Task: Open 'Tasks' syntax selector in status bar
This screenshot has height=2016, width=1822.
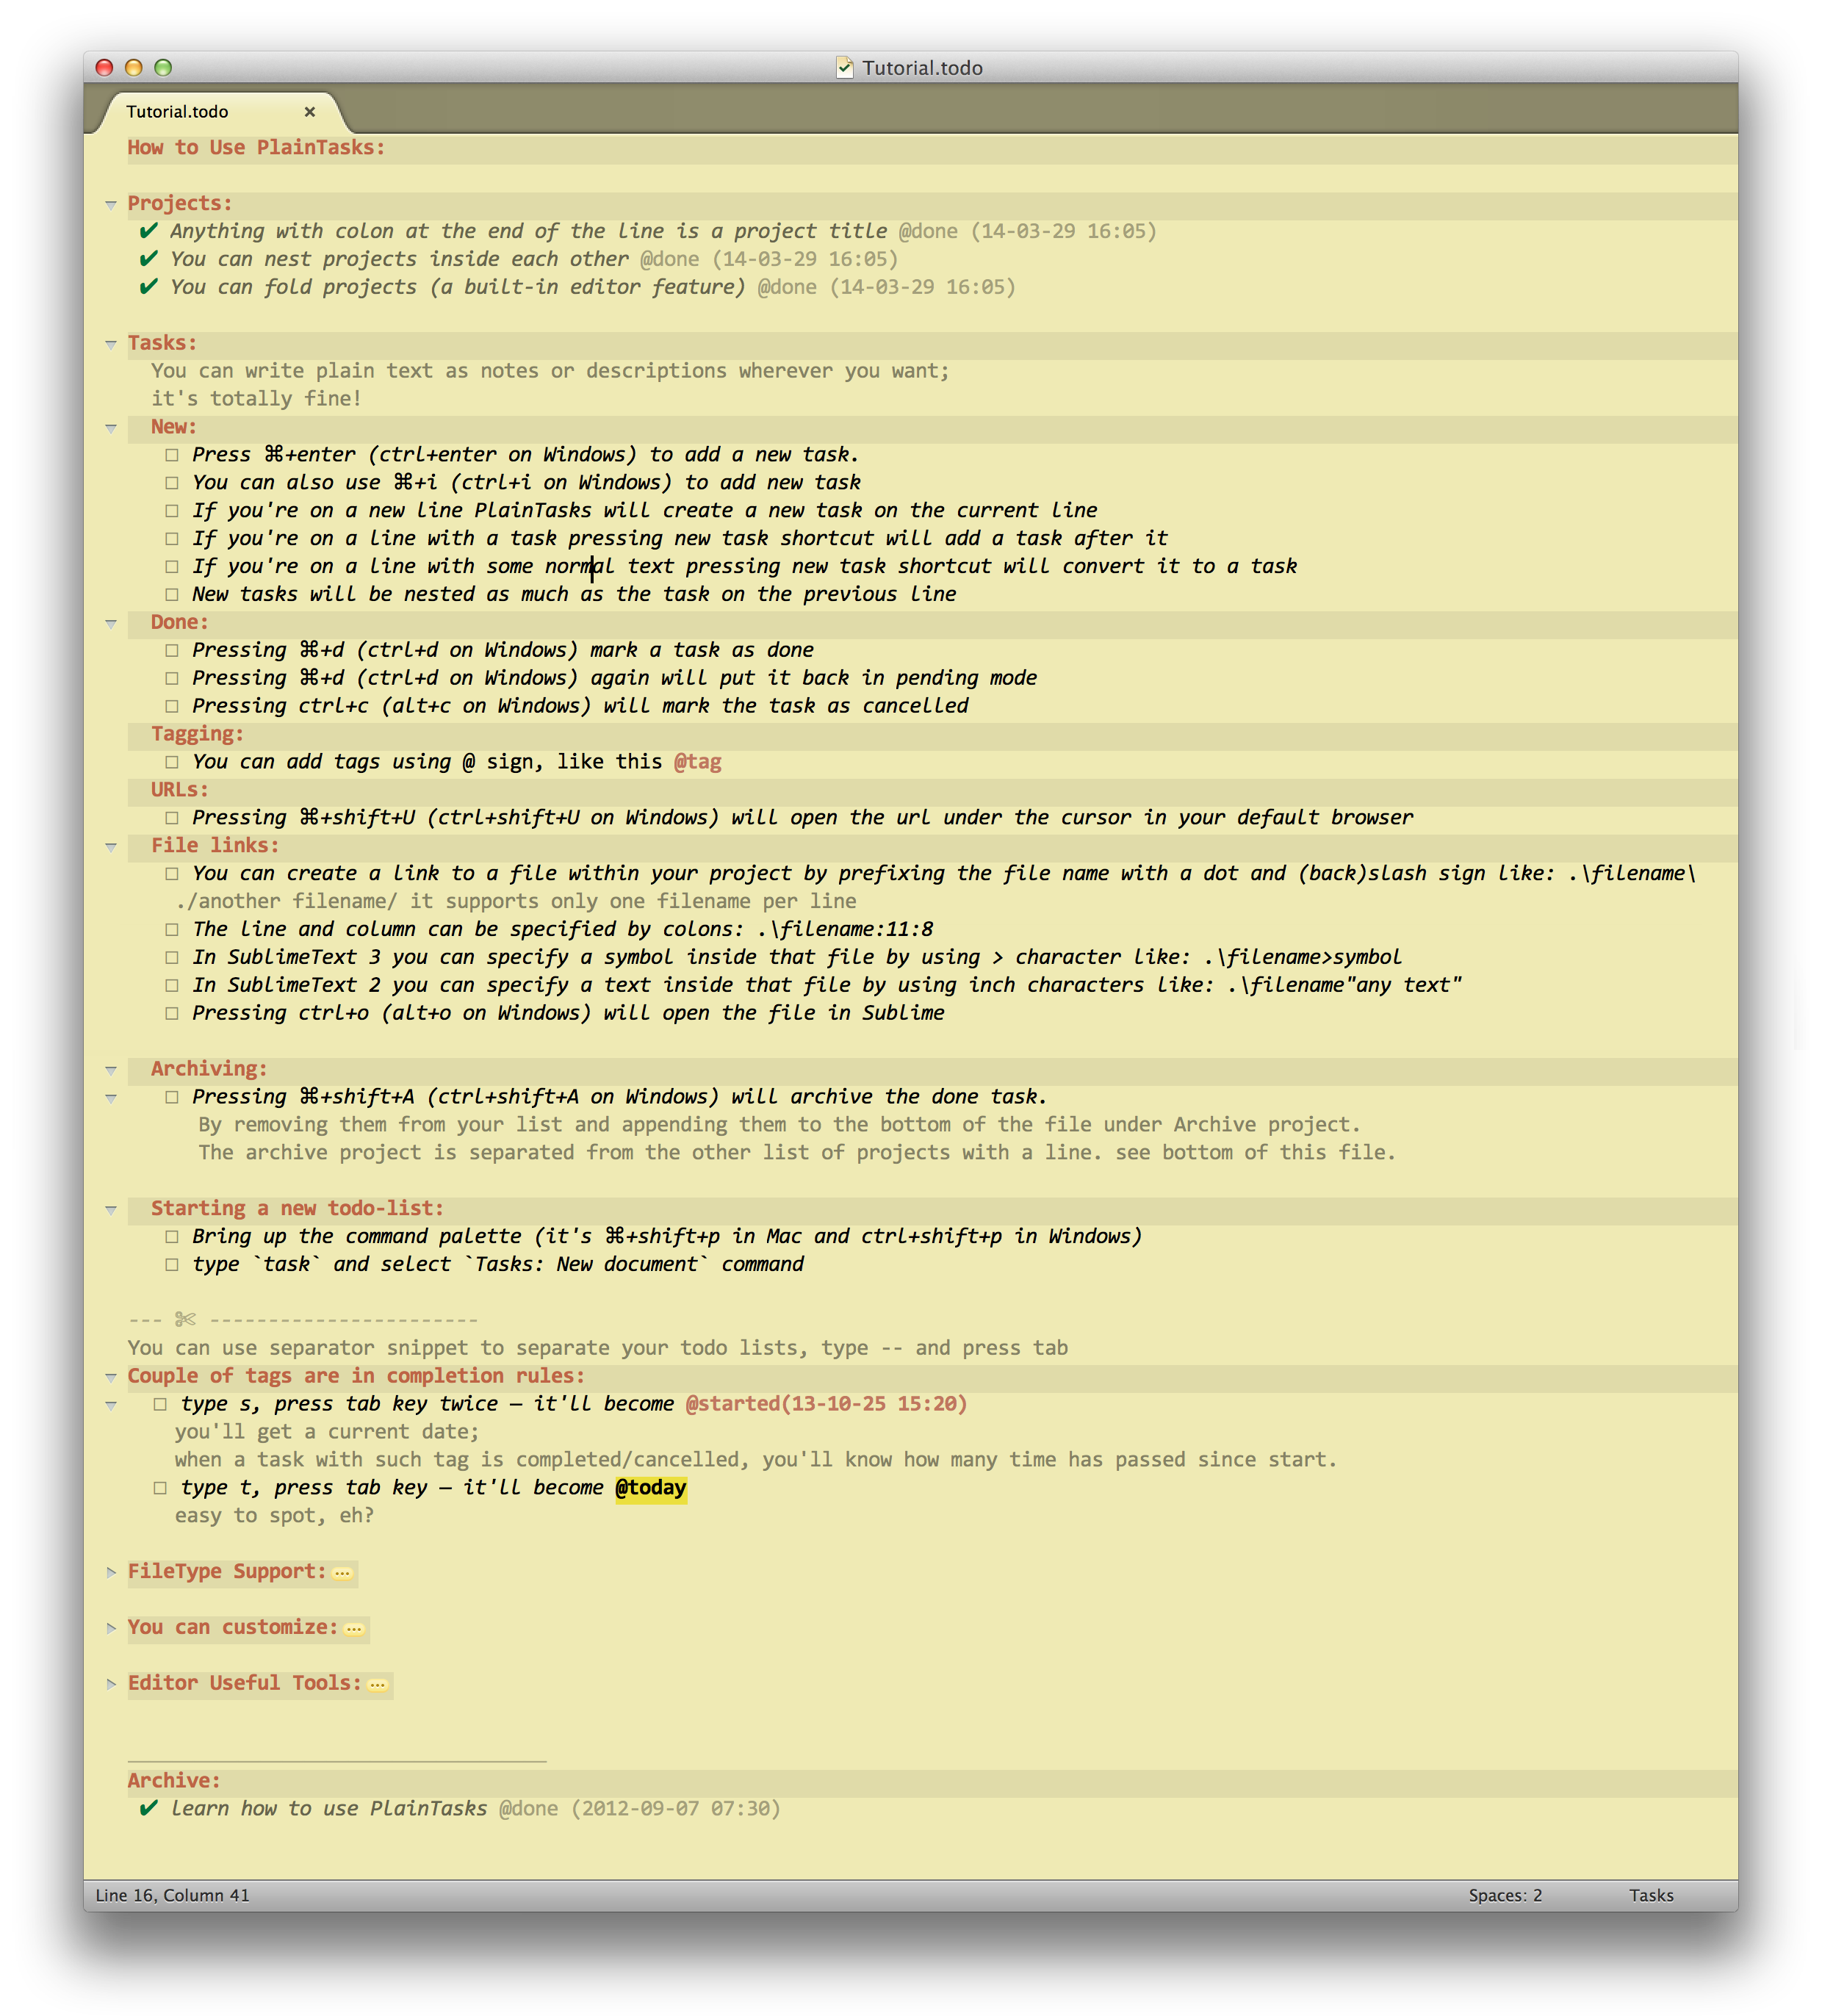Action: click(1651, 1895)
